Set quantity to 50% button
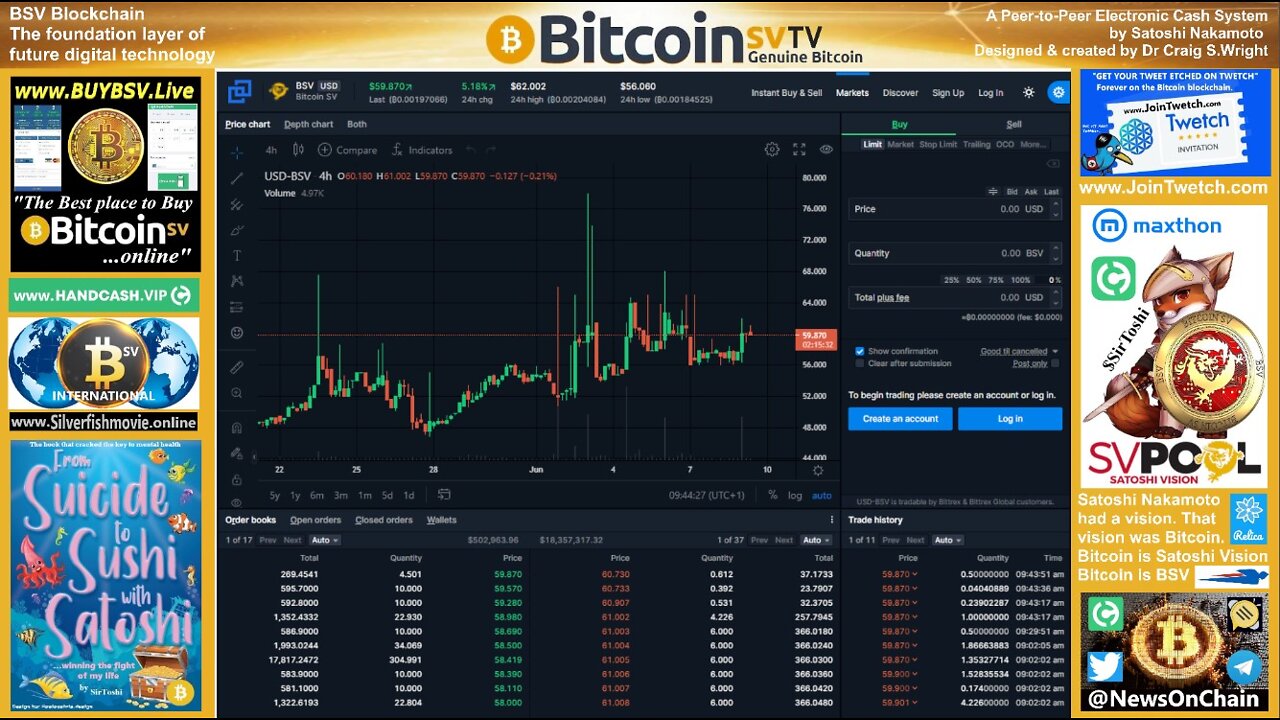 coord(973,280)
